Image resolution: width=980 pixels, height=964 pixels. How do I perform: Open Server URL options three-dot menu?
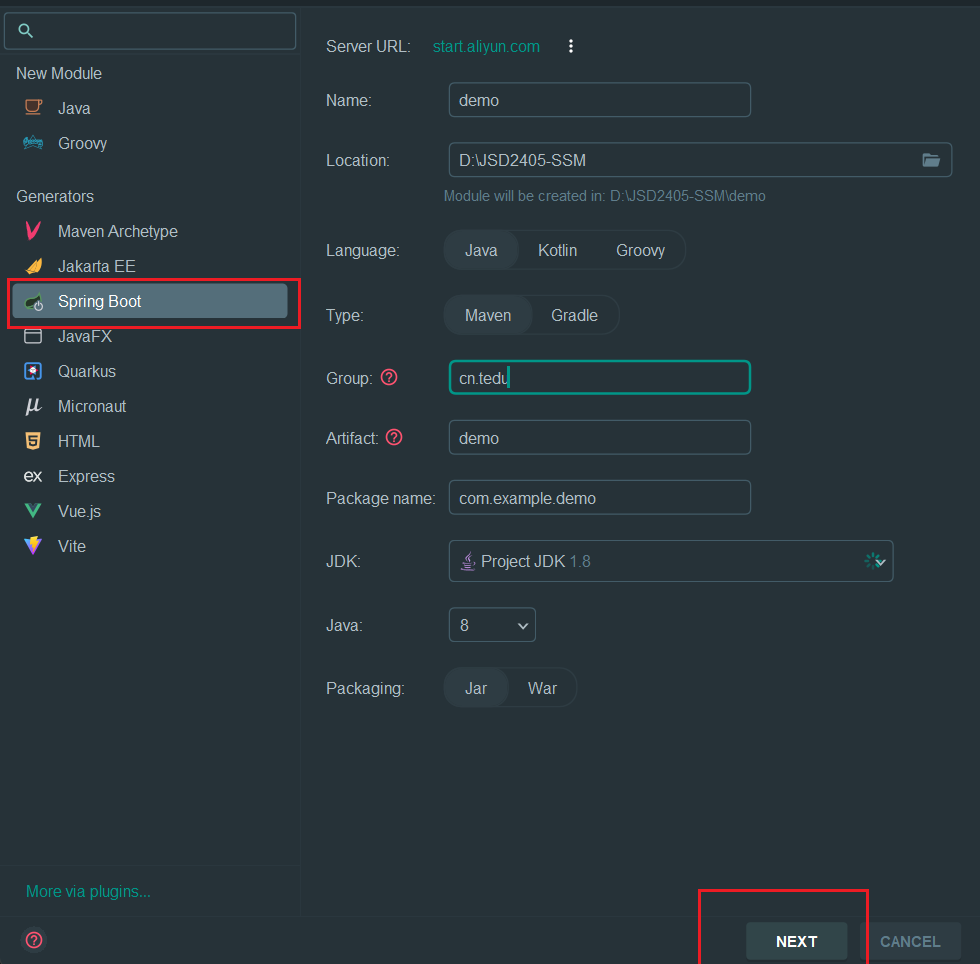[x=571, y=46]
